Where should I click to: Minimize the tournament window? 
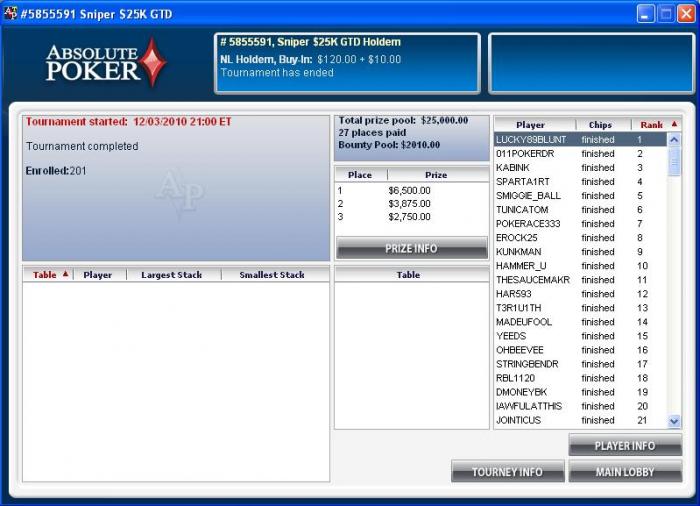click(x=645, y=13)
